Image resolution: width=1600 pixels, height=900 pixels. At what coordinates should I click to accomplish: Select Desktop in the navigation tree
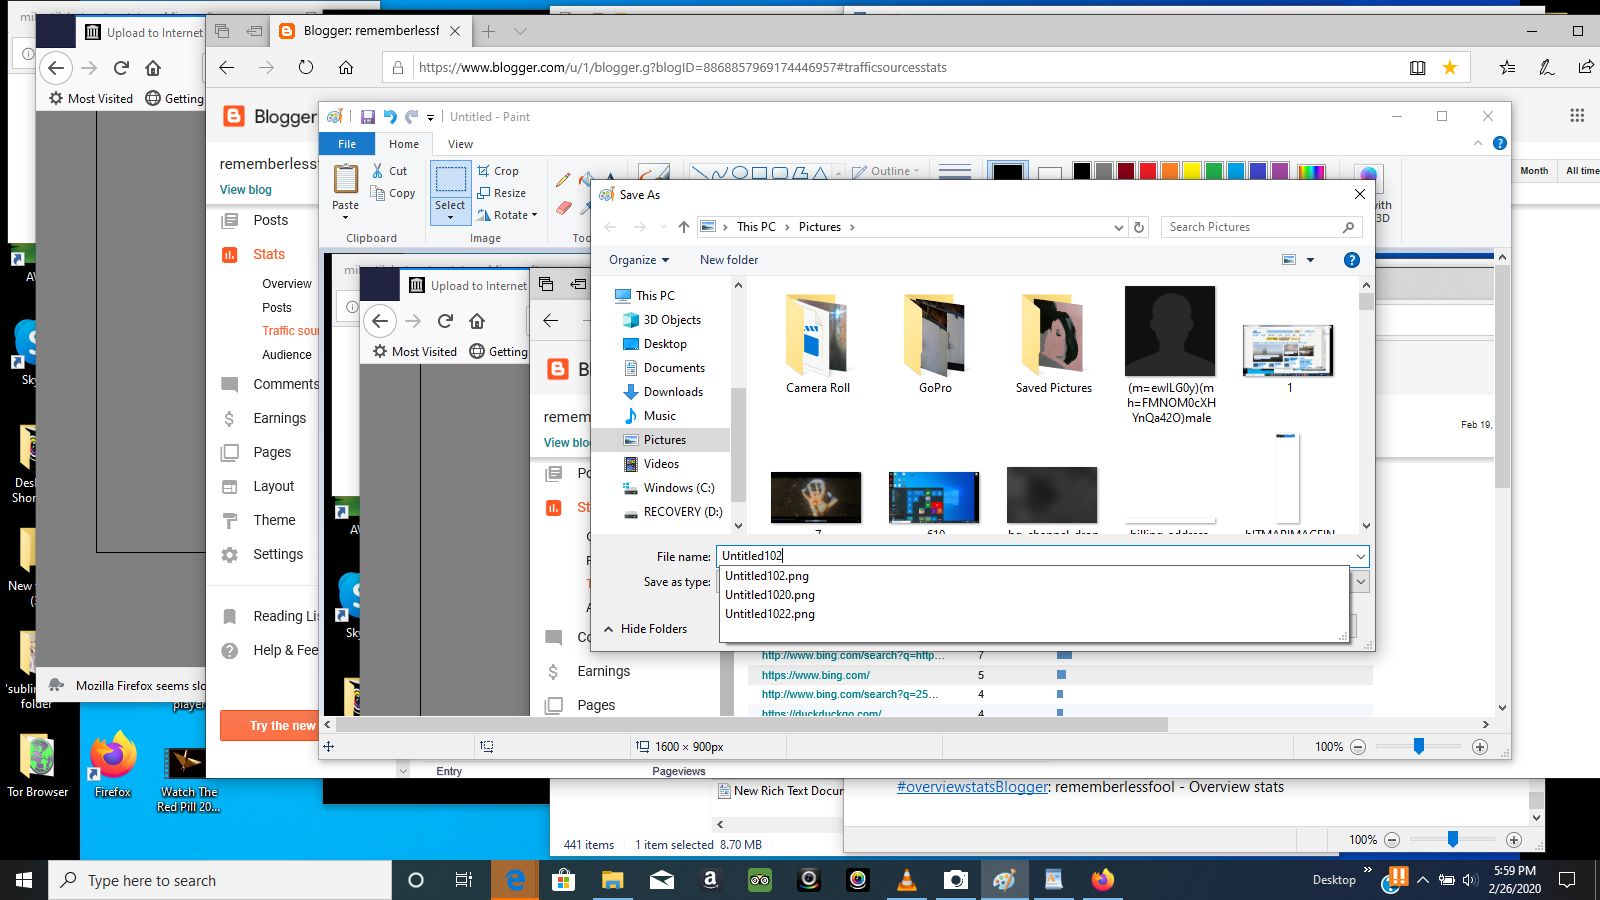pyautogui.click(x=665, y=344)
